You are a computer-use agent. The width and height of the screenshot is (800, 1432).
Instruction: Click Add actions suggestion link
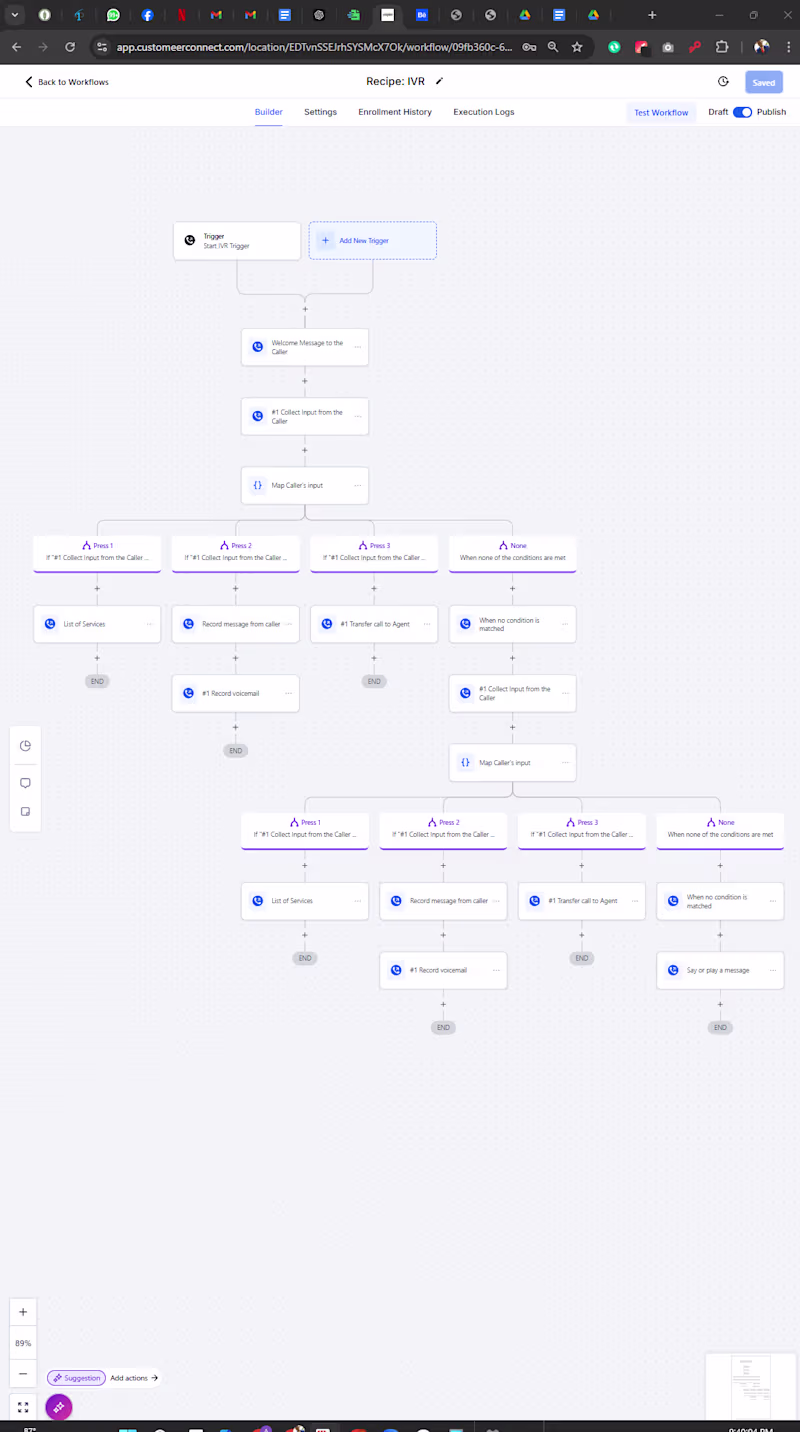point(134,1378)
